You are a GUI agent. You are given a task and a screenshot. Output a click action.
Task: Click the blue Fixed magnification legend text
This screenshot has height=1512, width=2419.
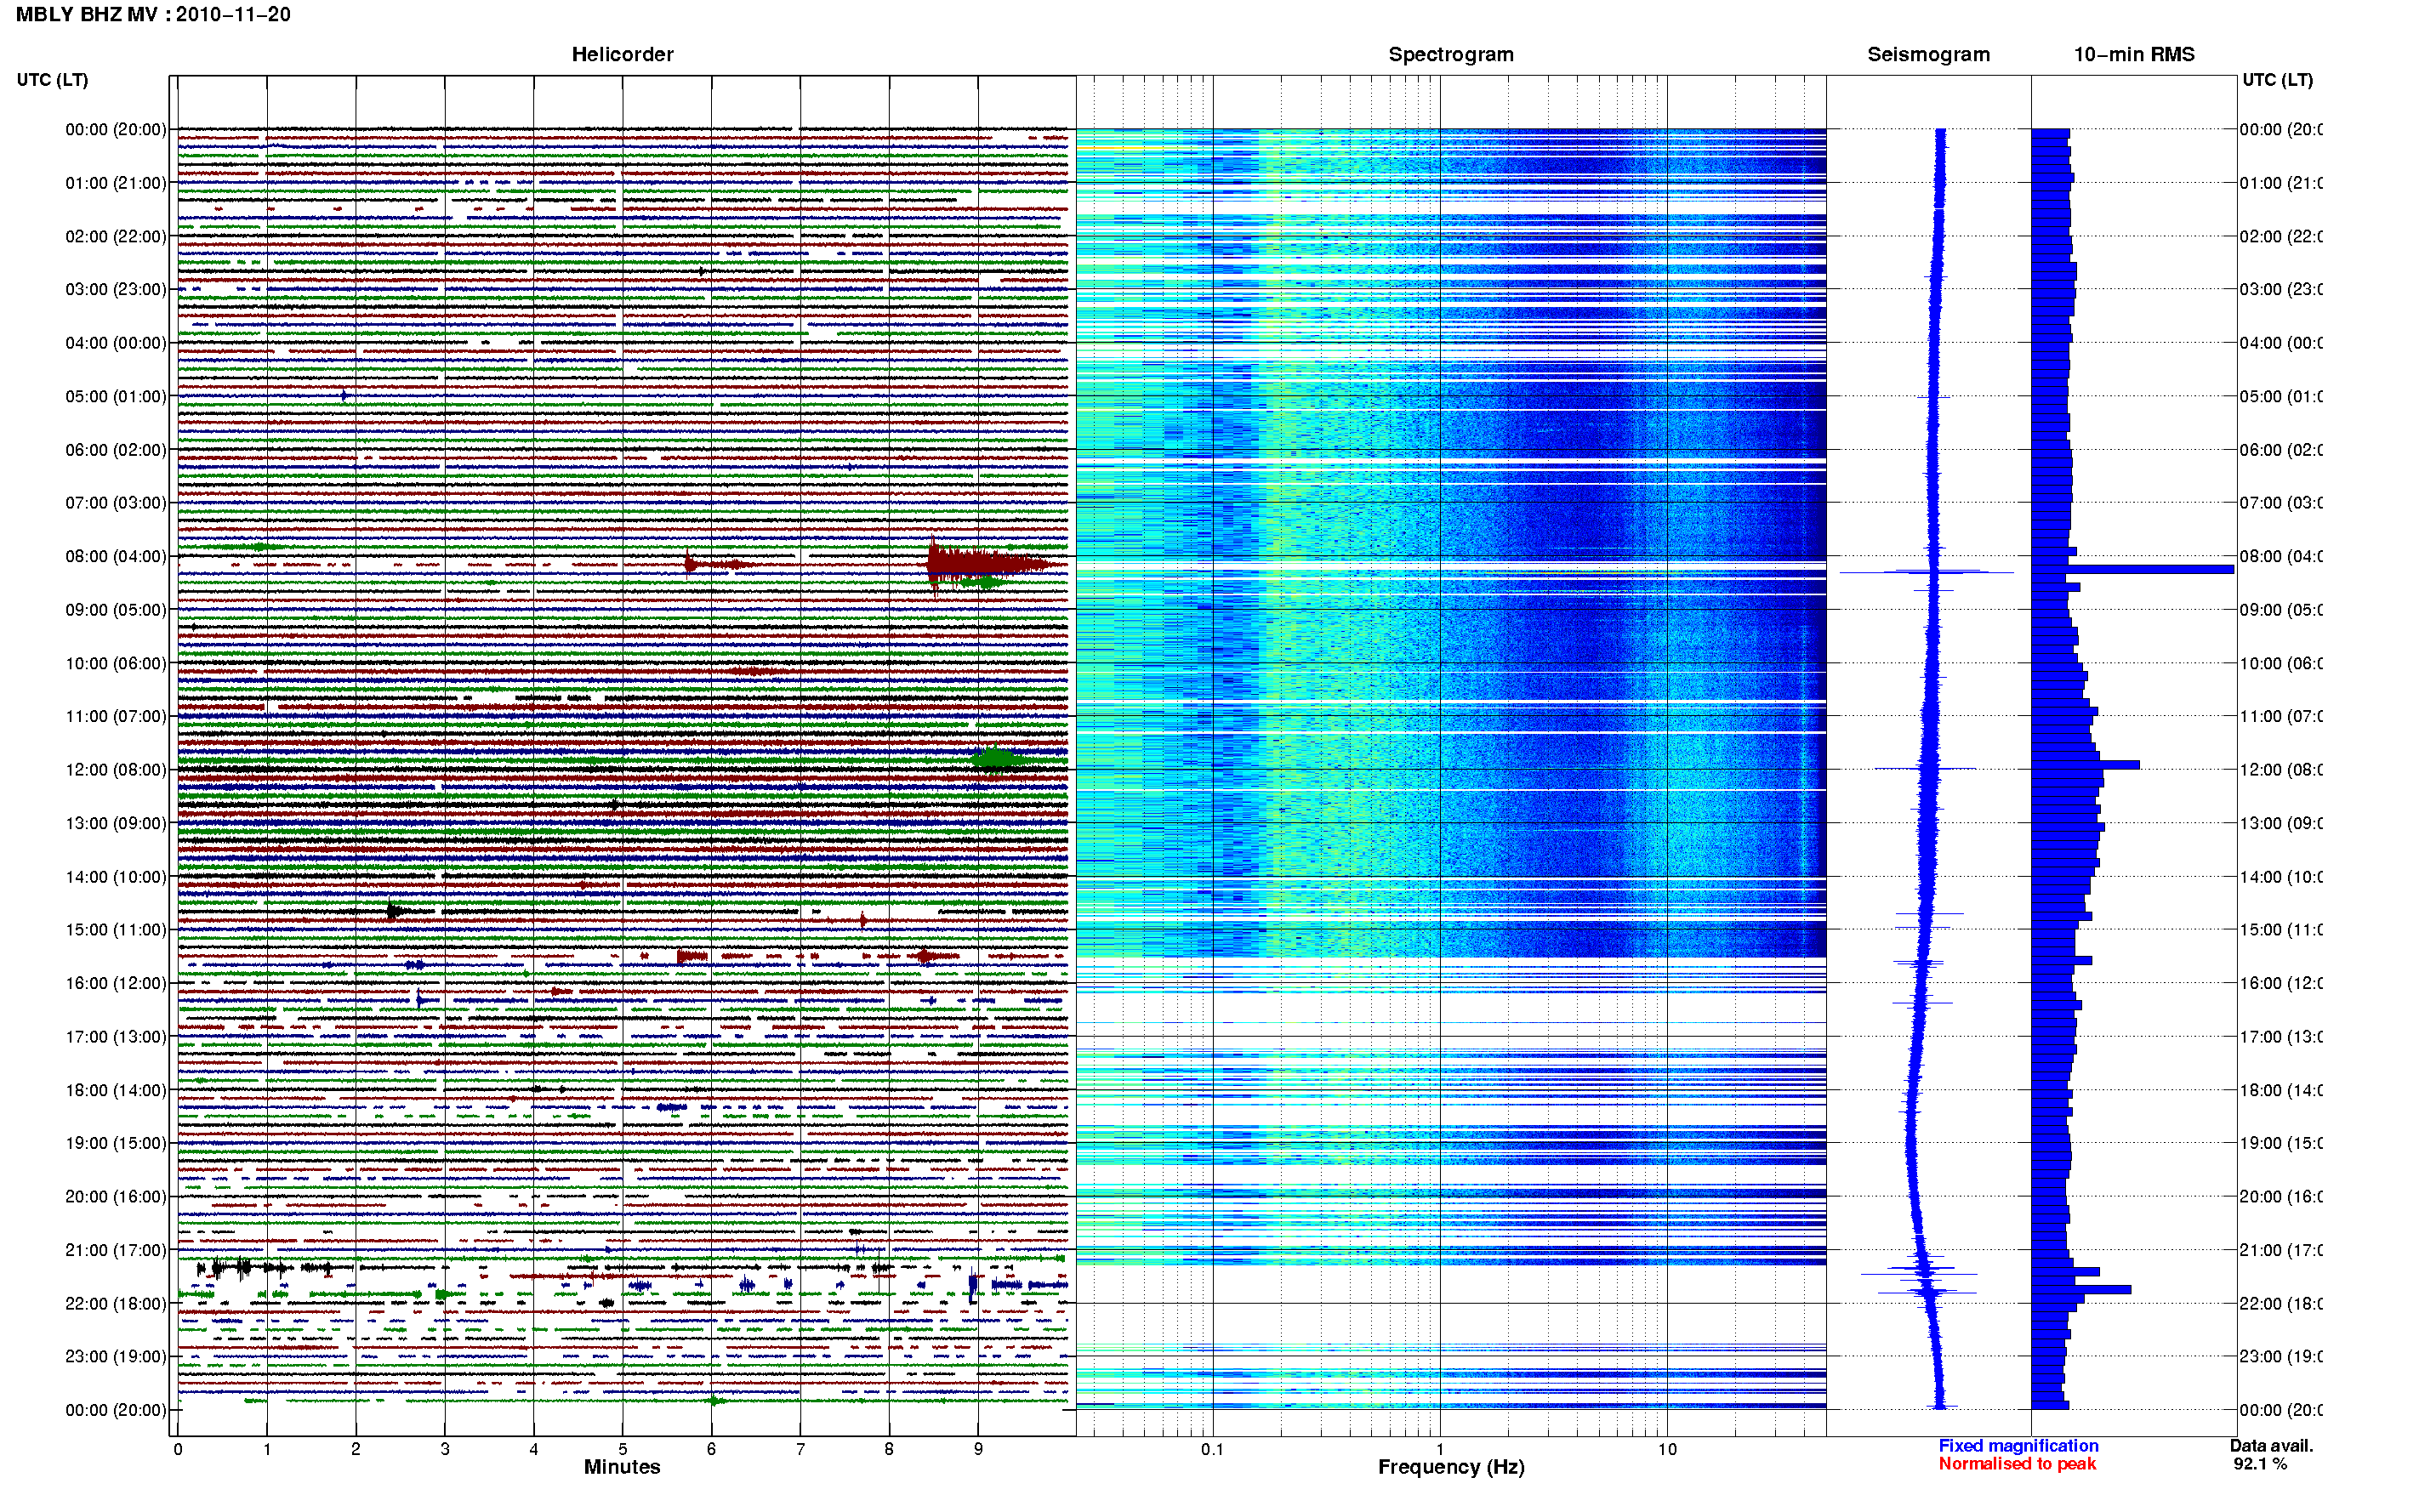point(2018,1446)
